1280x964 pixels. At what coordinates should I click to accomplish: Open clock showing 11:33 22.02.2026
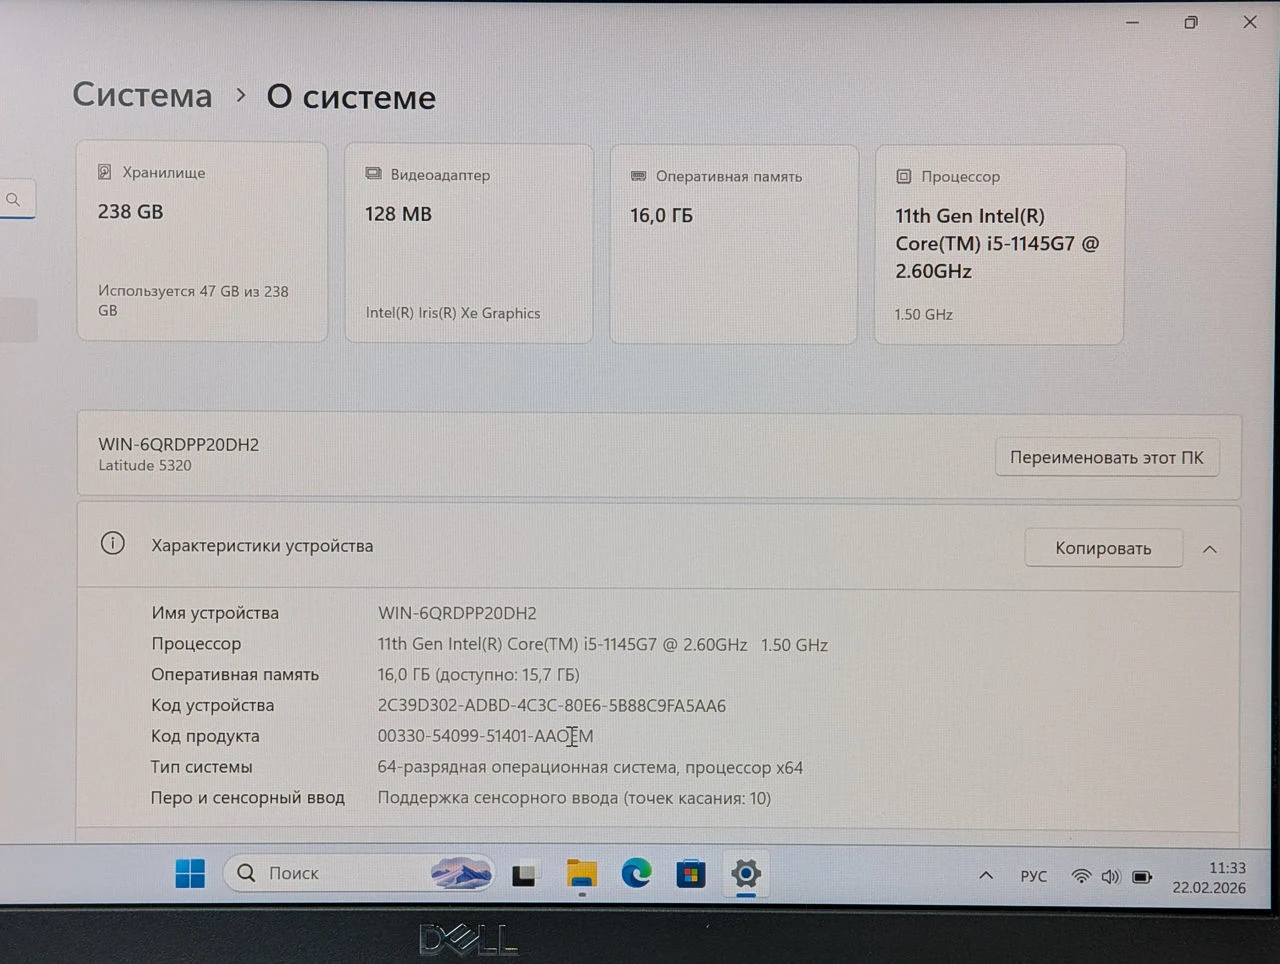(1209, 877)
